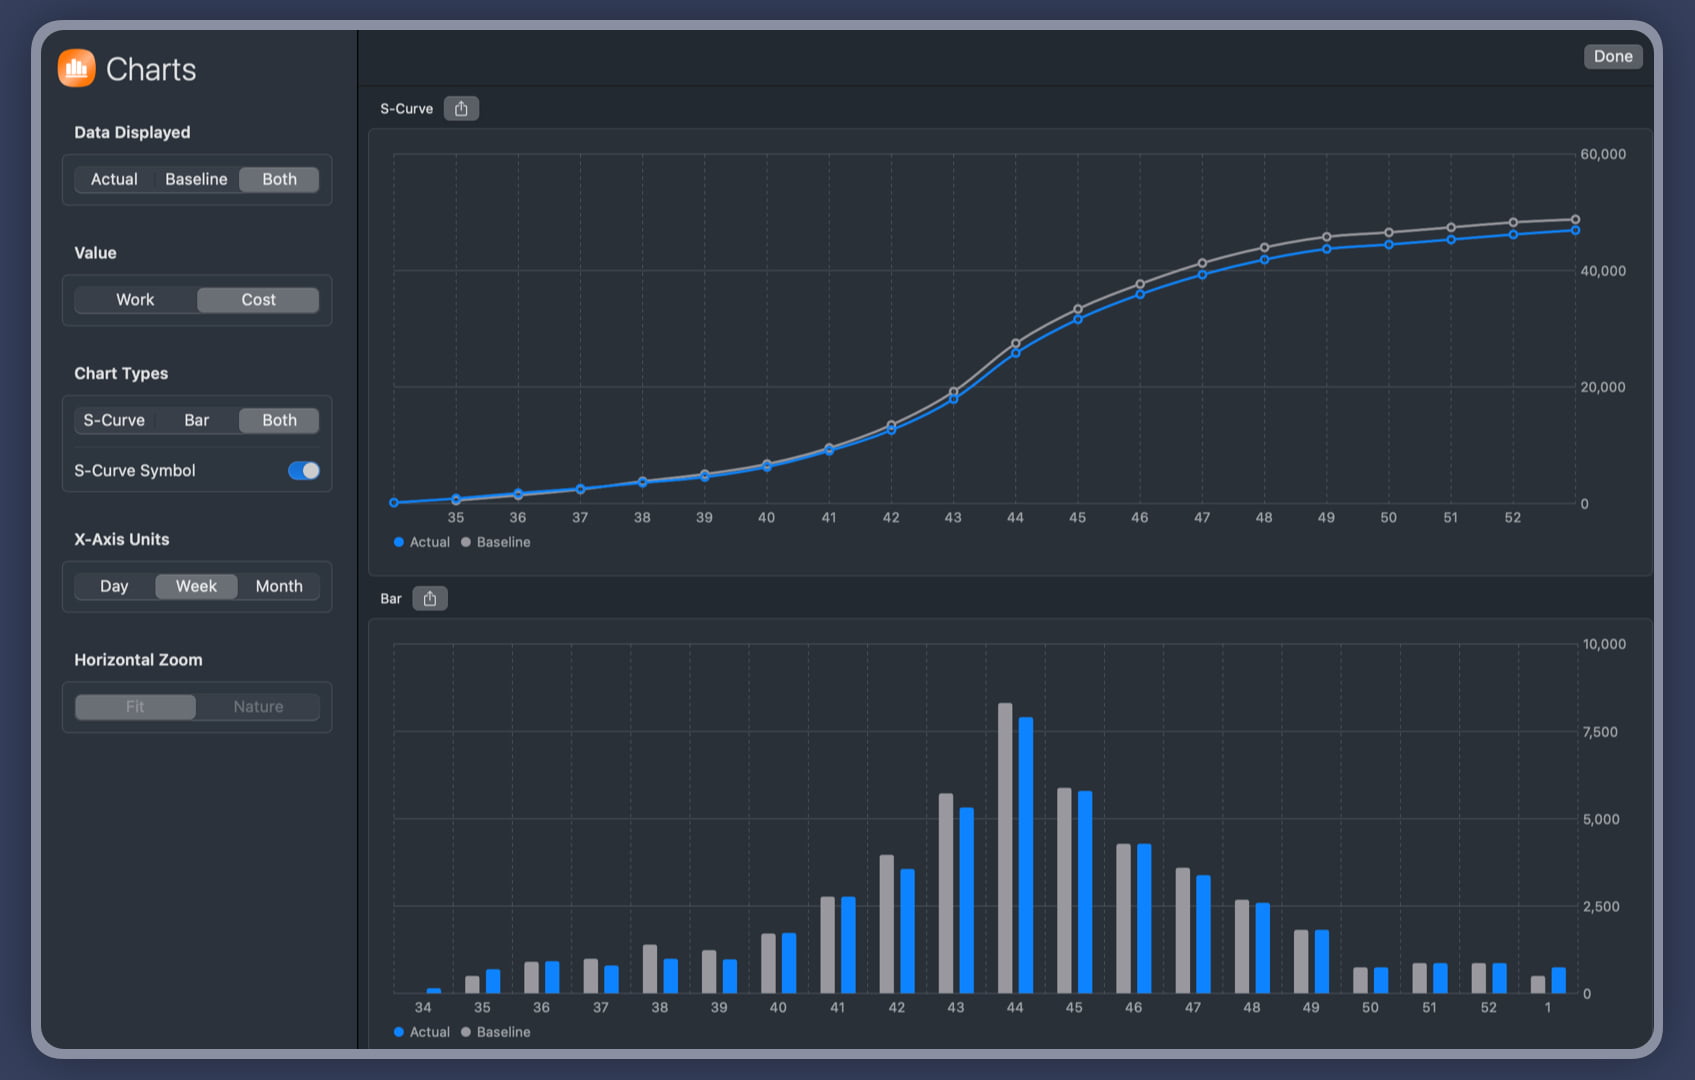Choose Both under Data Displayed

click(x=279, y=180)
